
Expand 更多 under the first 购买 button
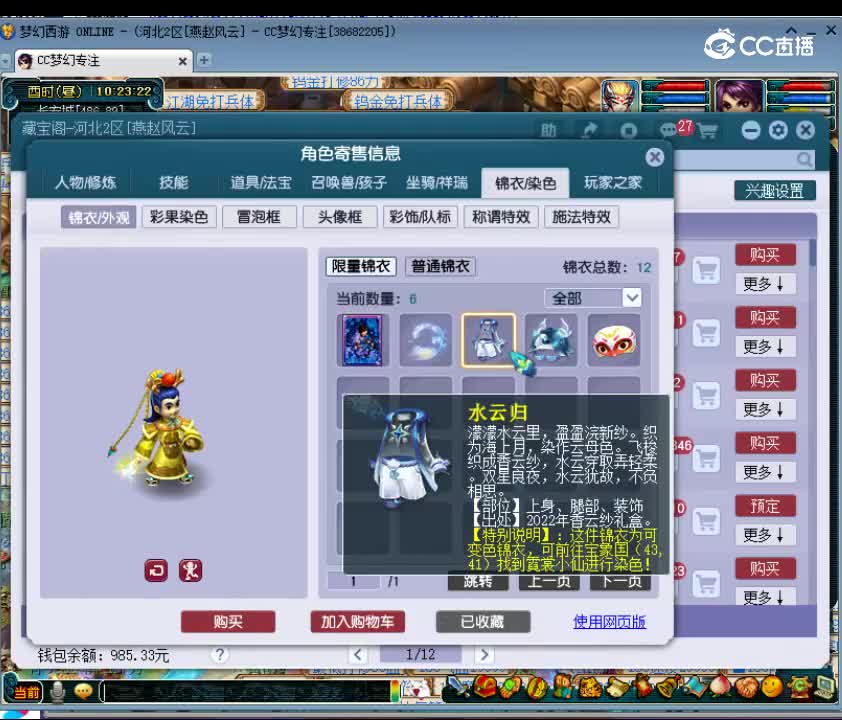pos(765,283)
